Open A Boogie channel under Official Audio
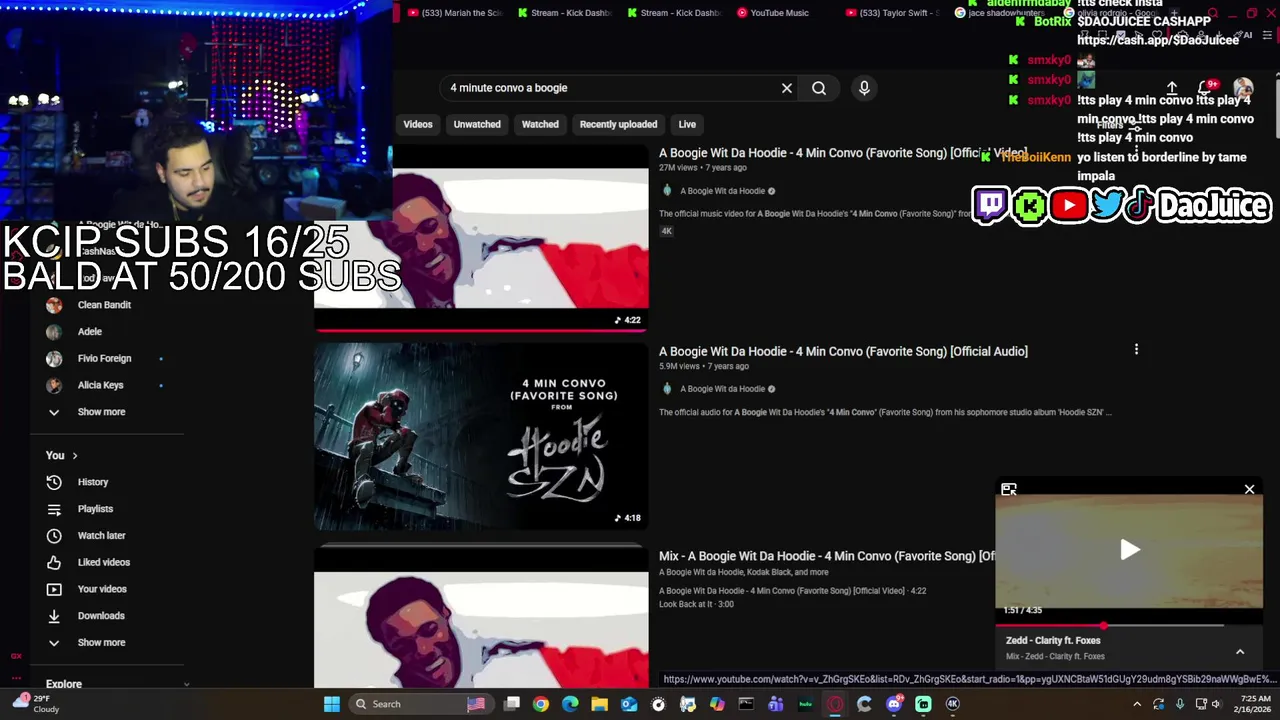 click(x=722, y=389)
